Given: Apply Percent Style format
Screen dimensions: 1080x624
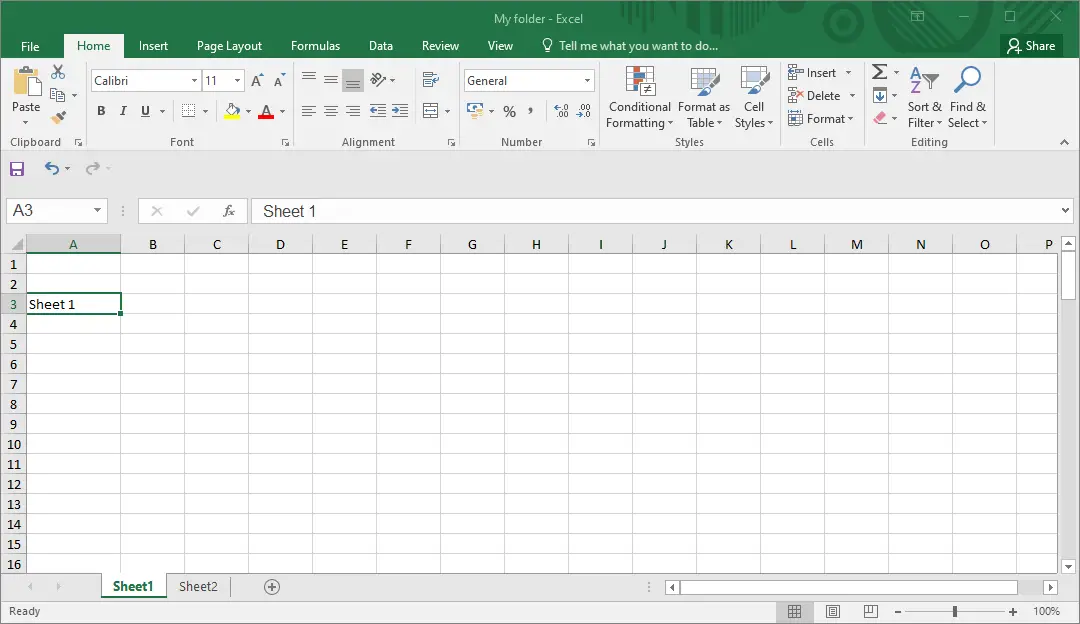Looking at the screenshot, I should click(x=510, y=111).
